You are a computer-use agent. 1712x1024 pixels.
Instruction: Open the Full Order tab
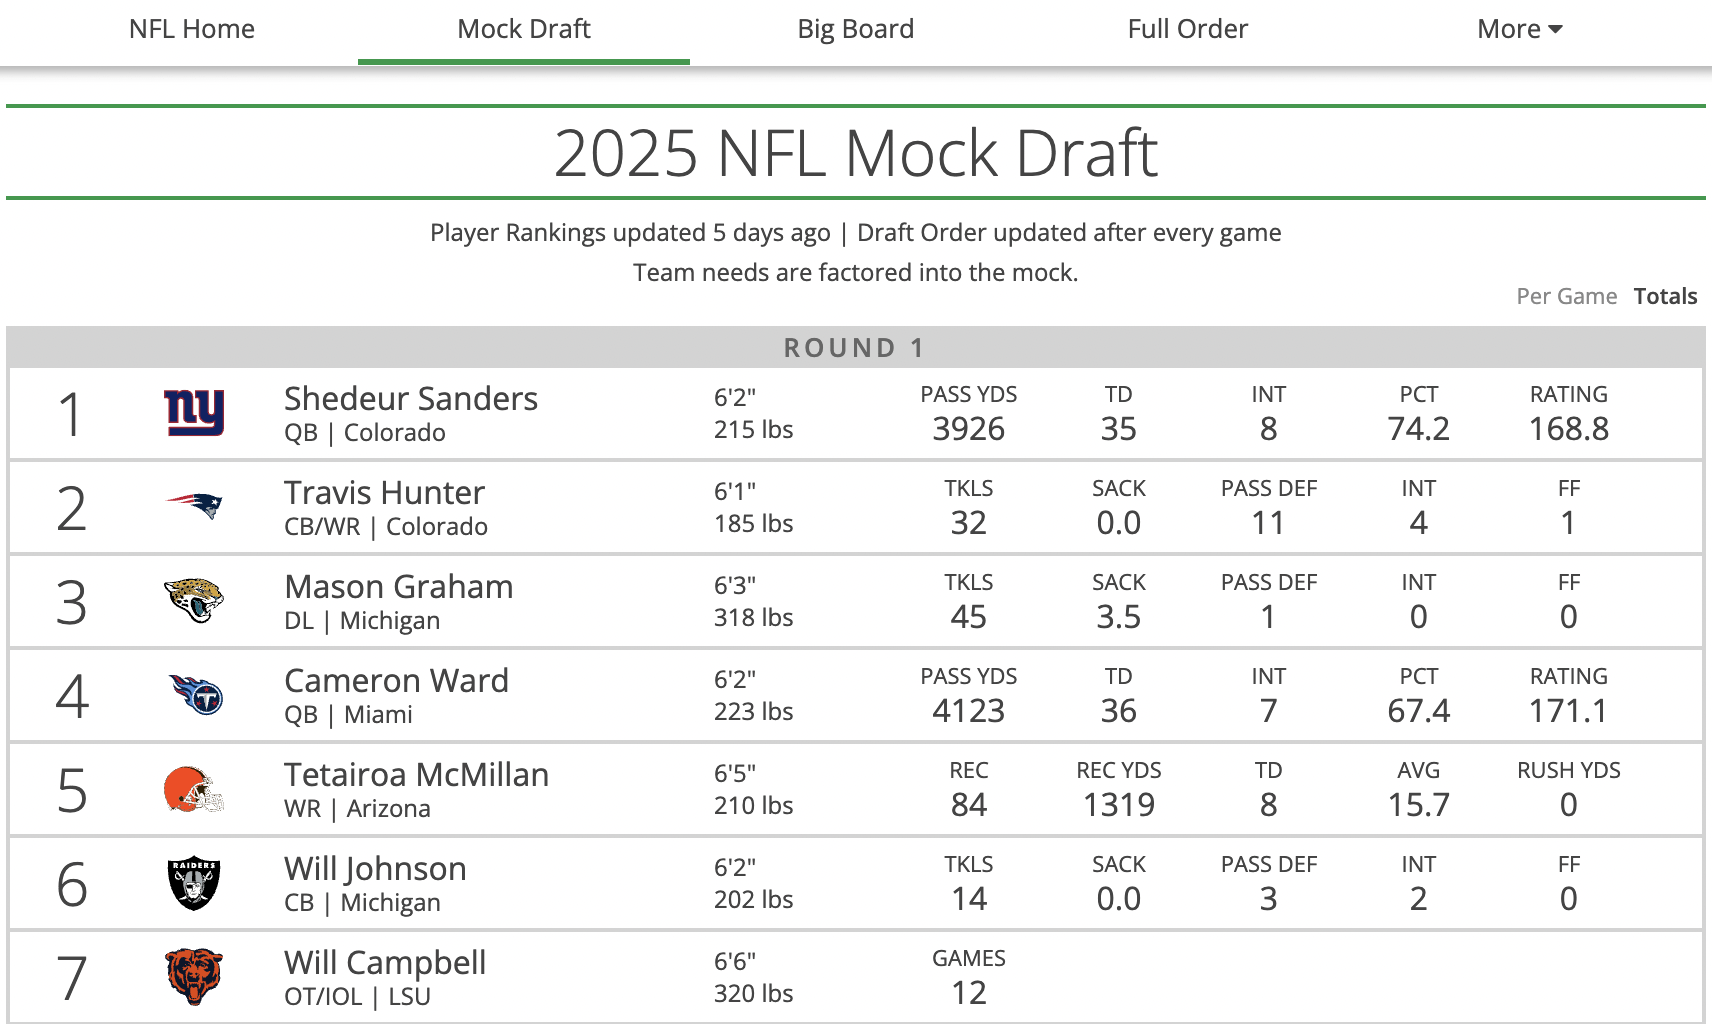[1188, 29]
